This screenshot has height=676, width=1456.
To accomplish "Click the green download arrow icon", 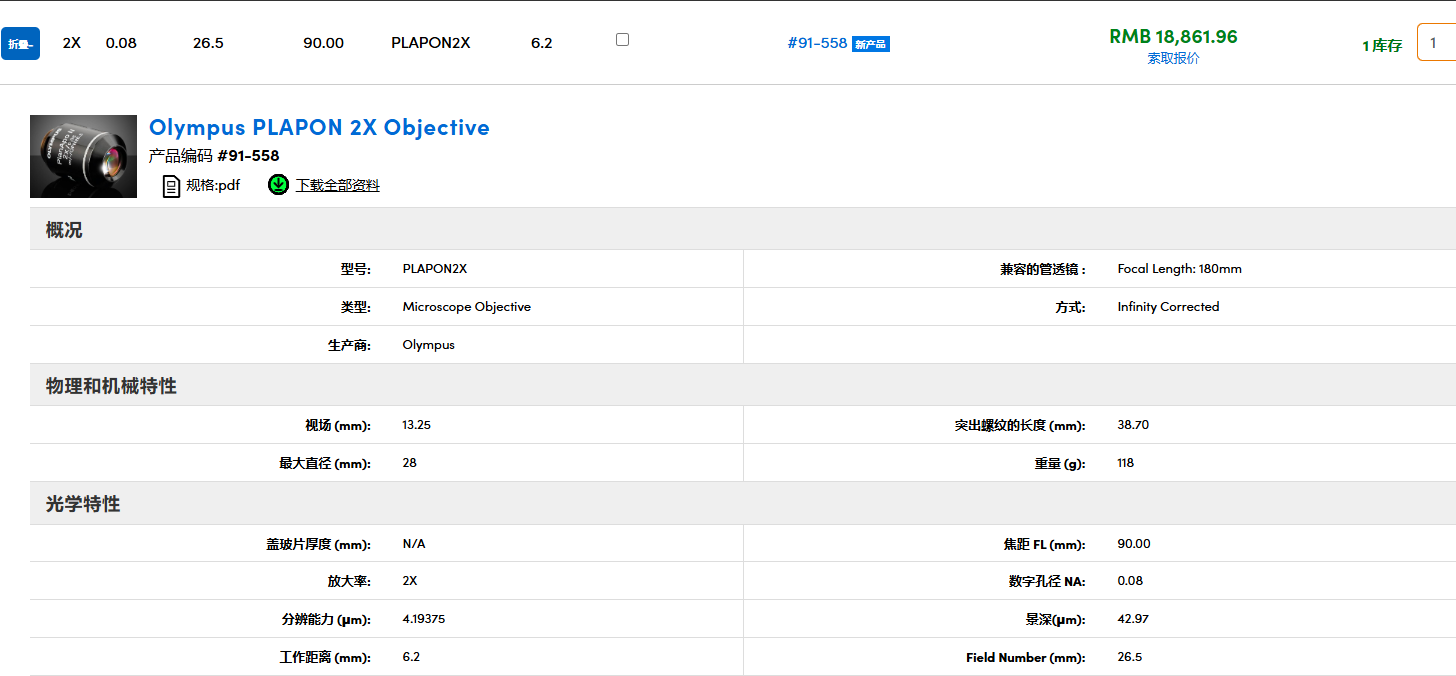I will tap(278, 185).
